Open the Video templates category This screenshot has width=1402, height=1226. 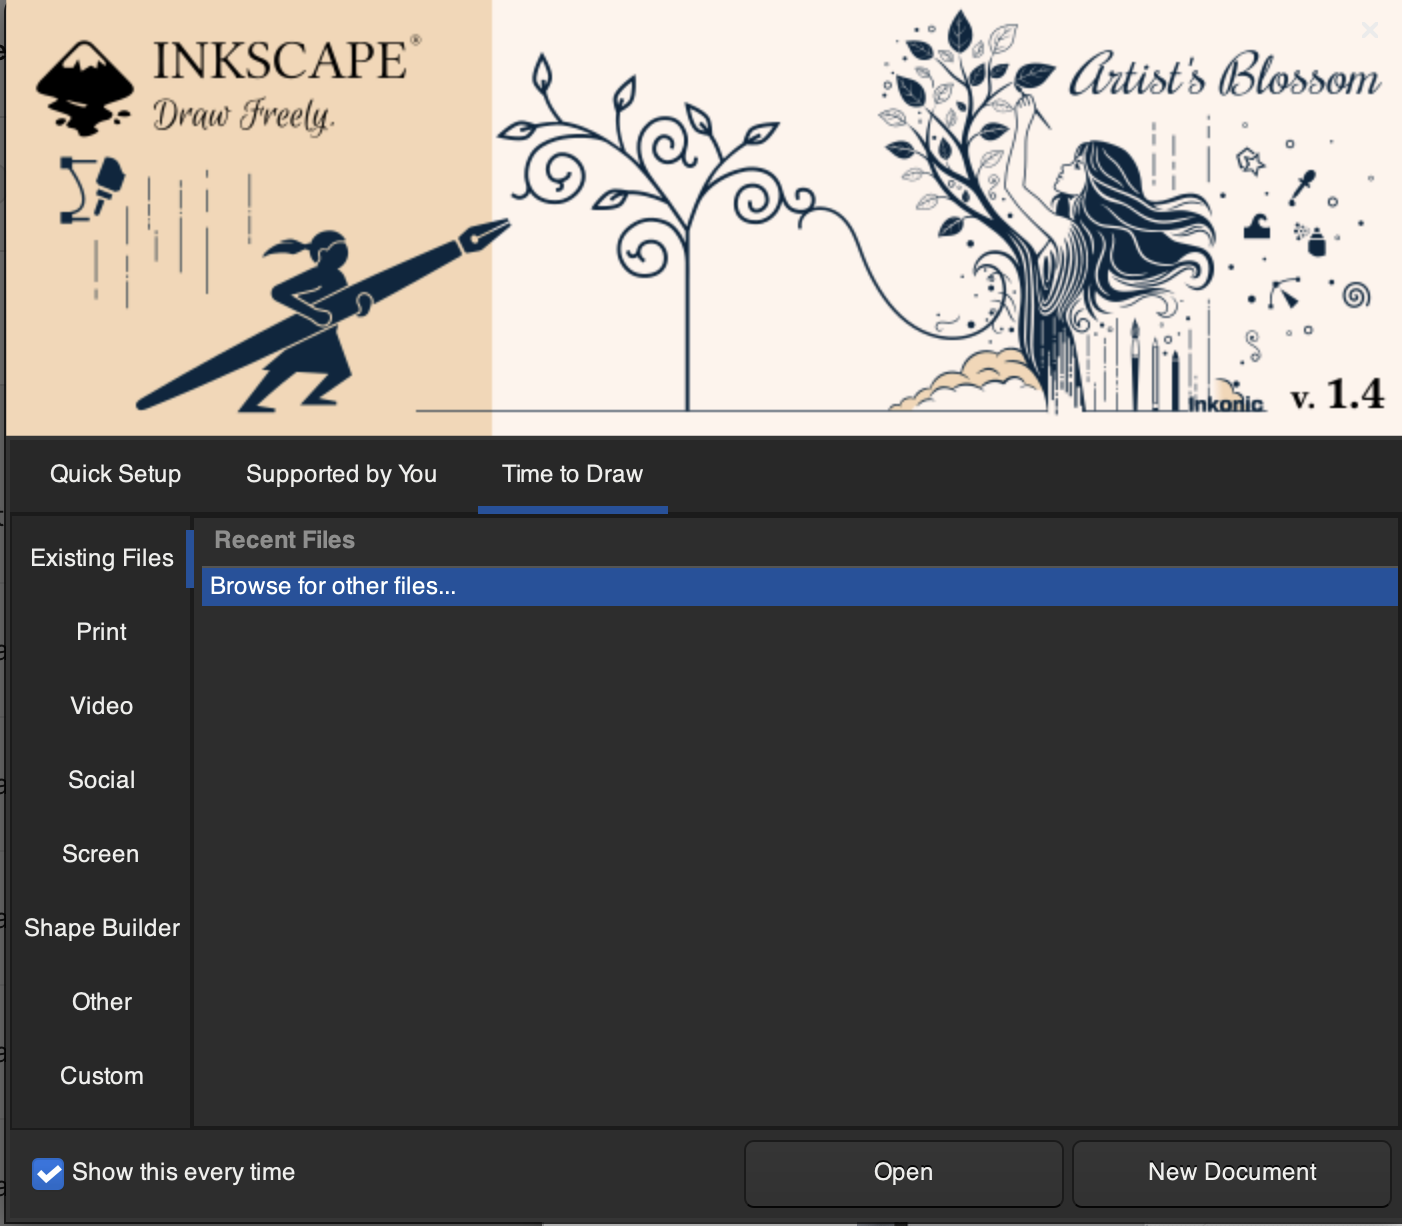tap(102, 706)
